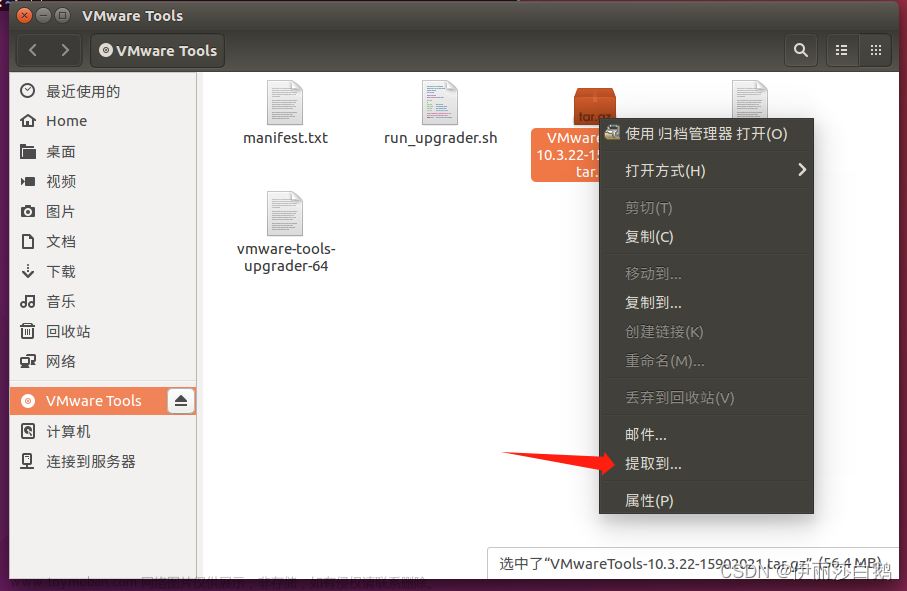Open 回收站 in sidebar

click(103, 331)
